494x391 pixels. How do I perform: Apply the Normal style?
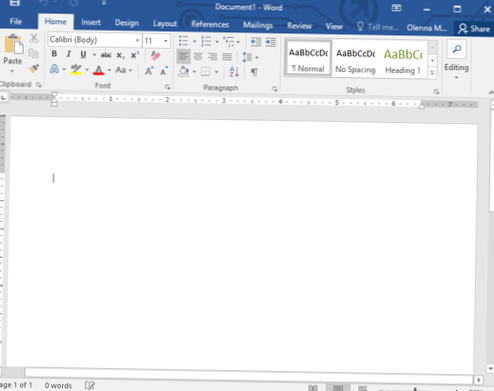pos(308,59)
